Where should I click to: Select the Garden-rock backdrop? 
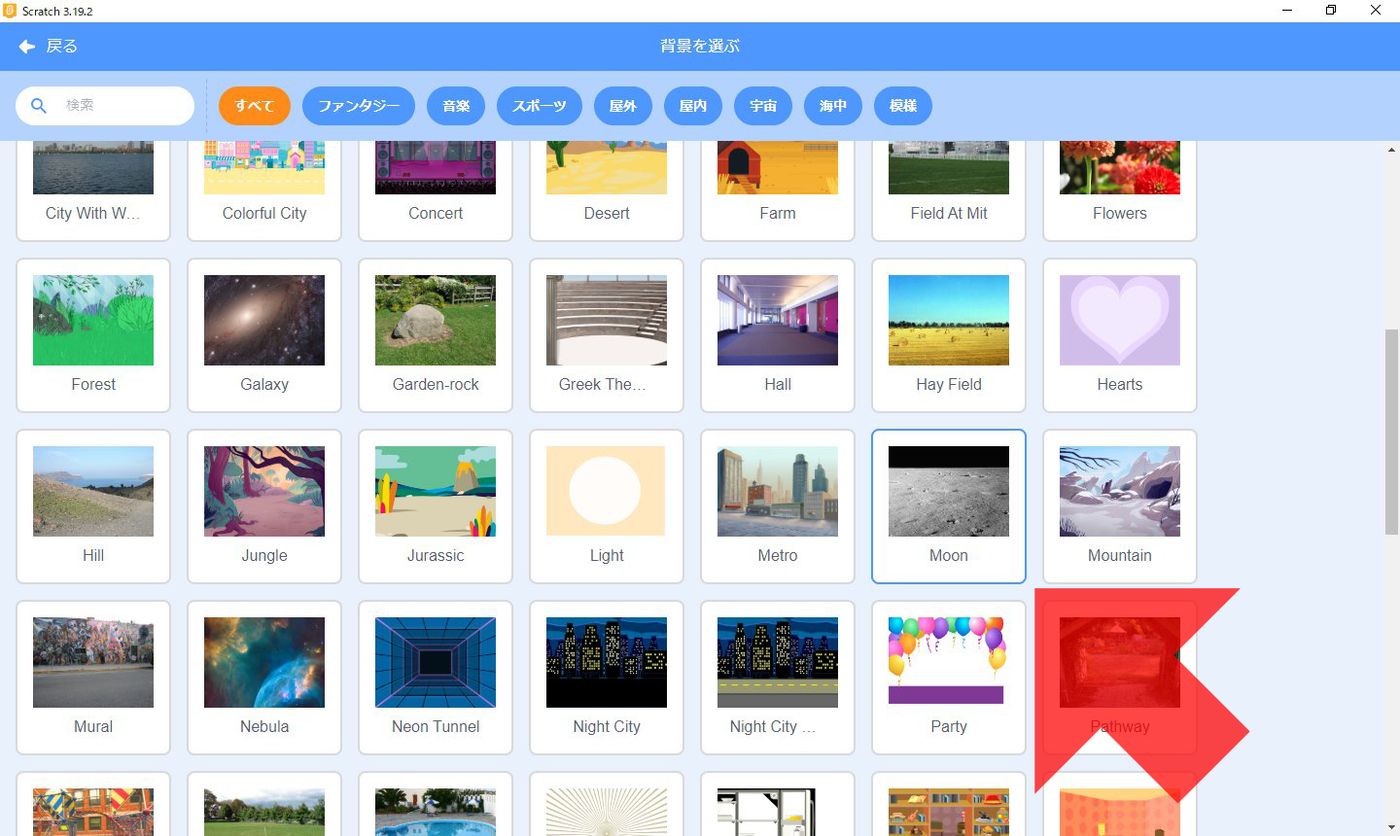pos(435,335)
